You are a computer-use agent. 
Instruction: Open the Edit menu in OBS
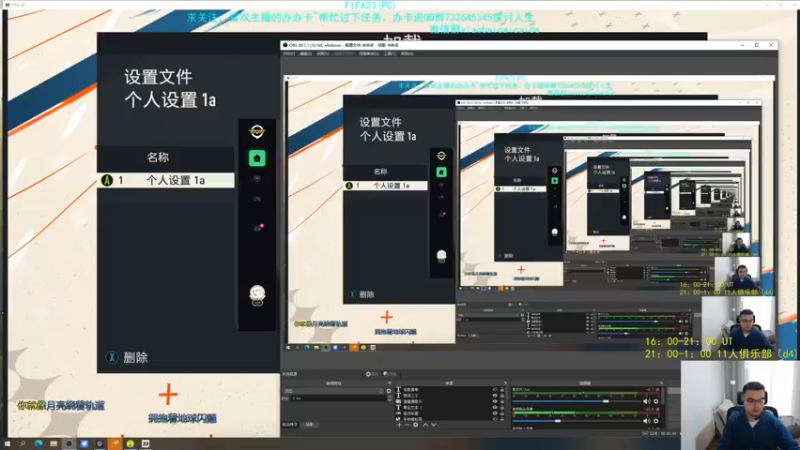tap(305, 54)
